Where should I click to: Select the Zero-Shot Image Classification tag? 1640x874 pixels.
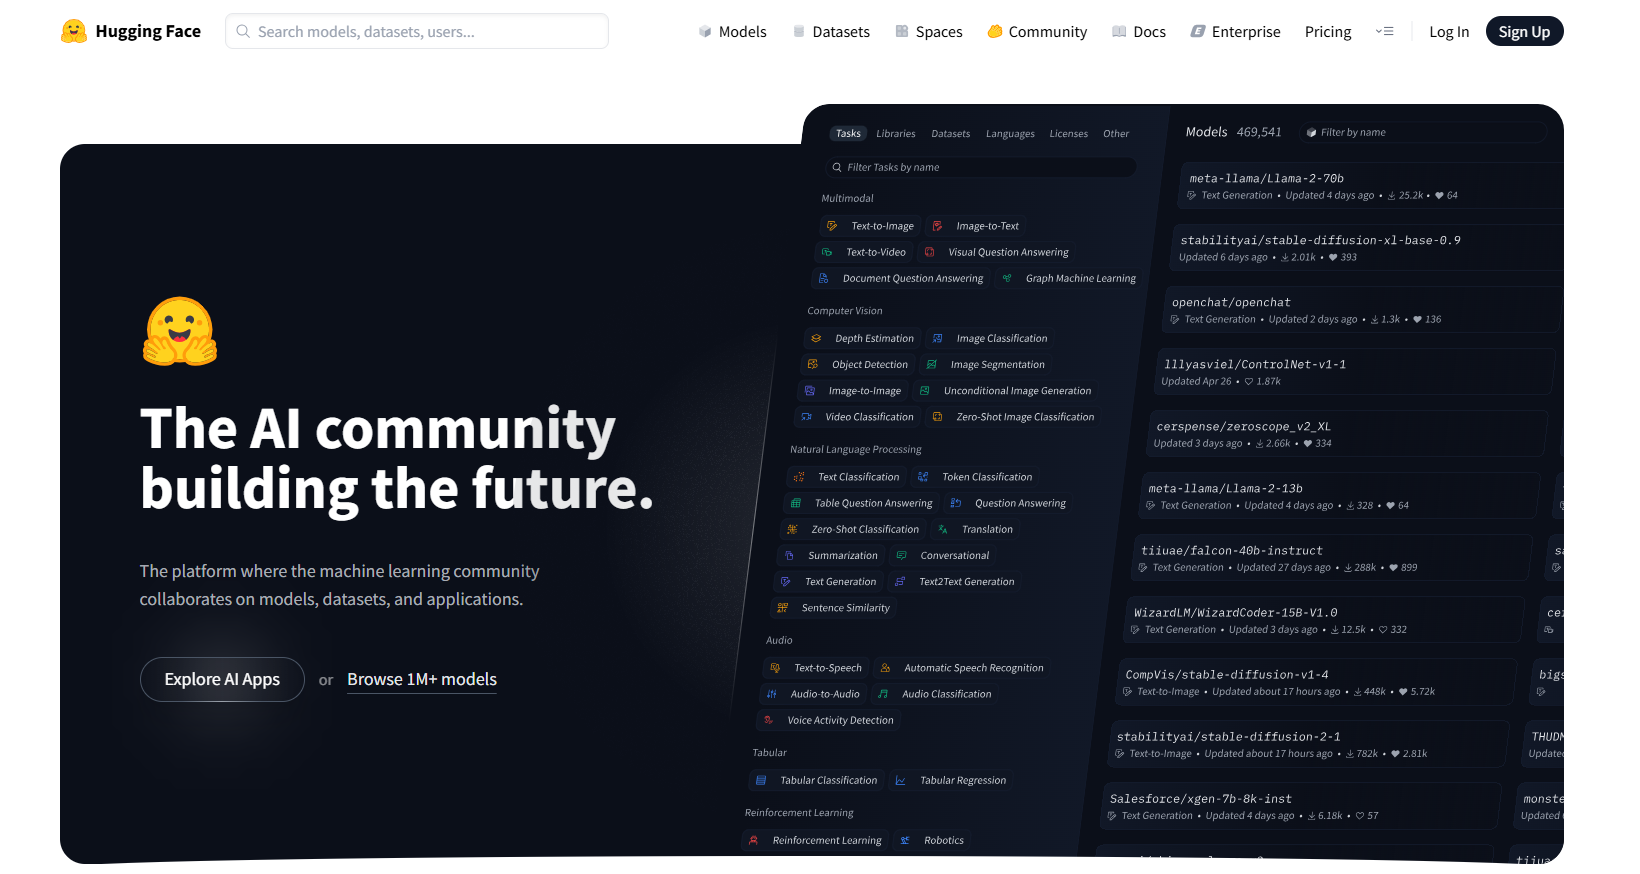[1014, 417]
